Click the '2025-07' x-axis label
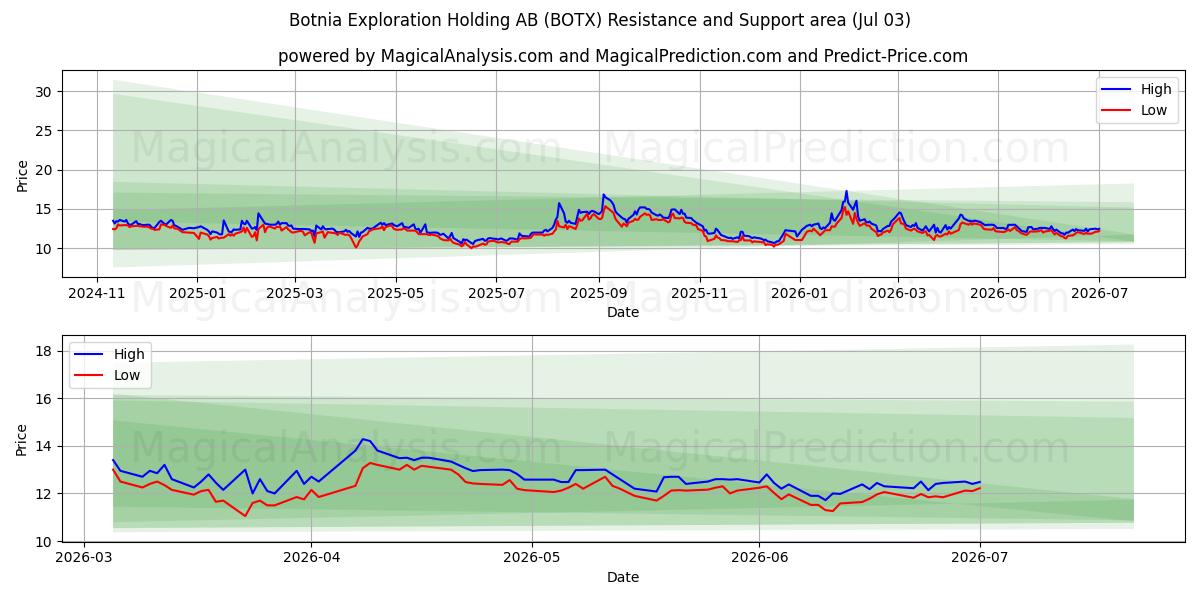The image size is (1200, 600). coord(497,295)
